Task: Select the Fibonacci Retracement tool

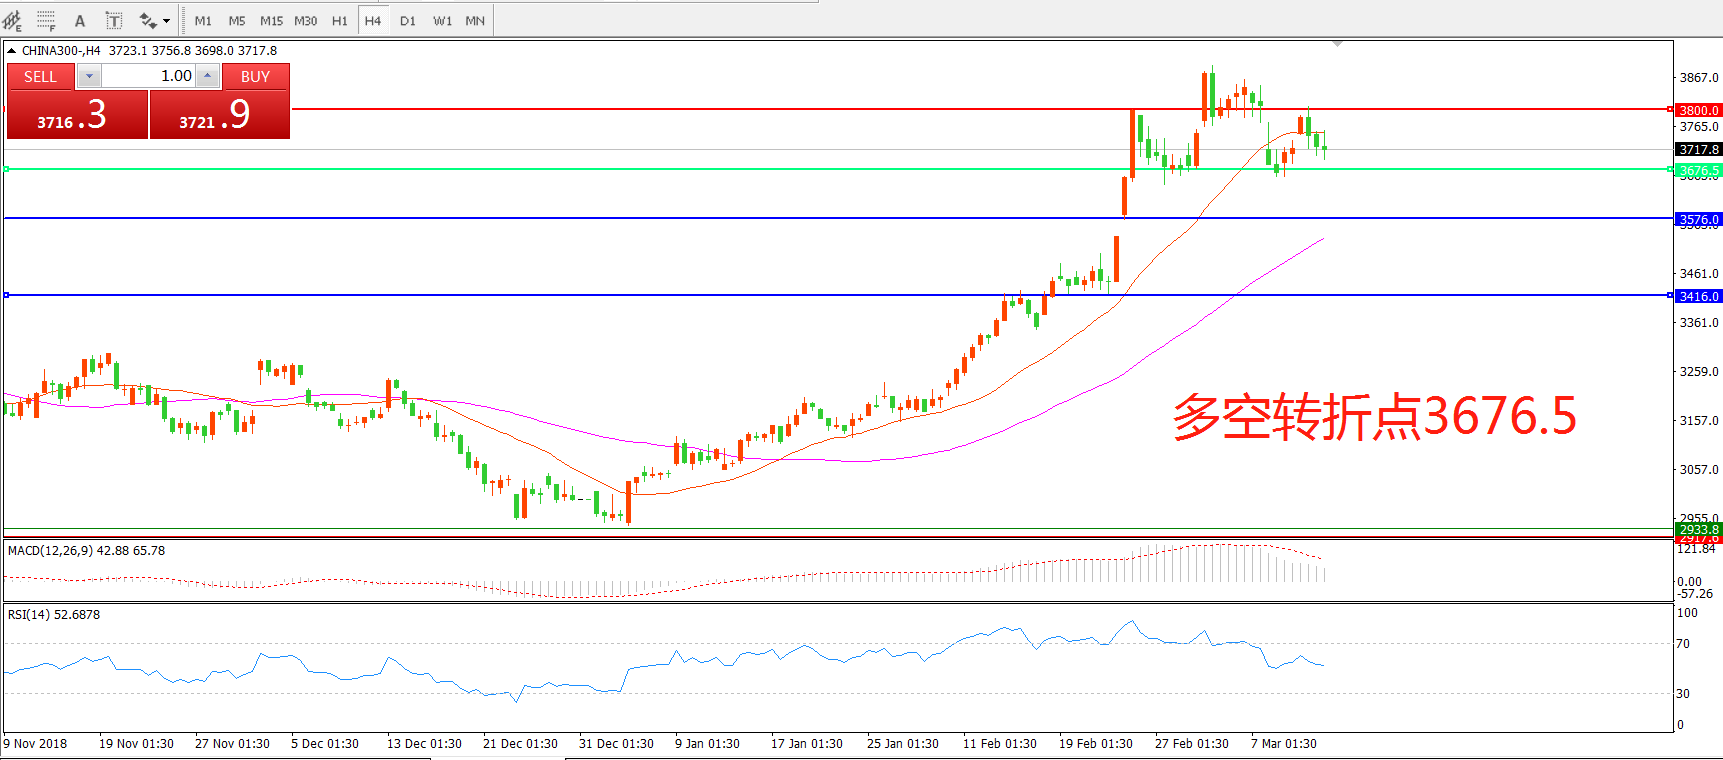Action: (x=46, y=20)
